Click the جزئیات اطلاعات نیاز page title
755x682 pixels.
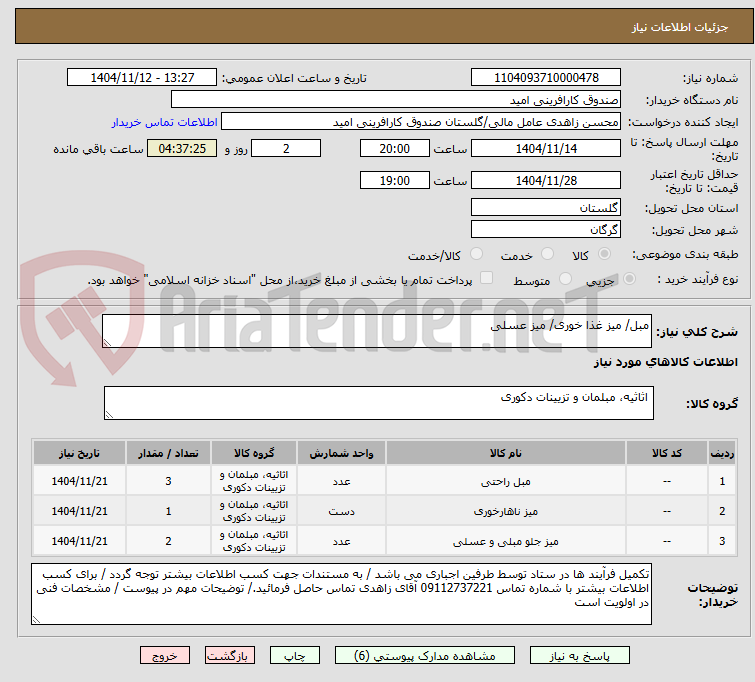coord(680,27)
